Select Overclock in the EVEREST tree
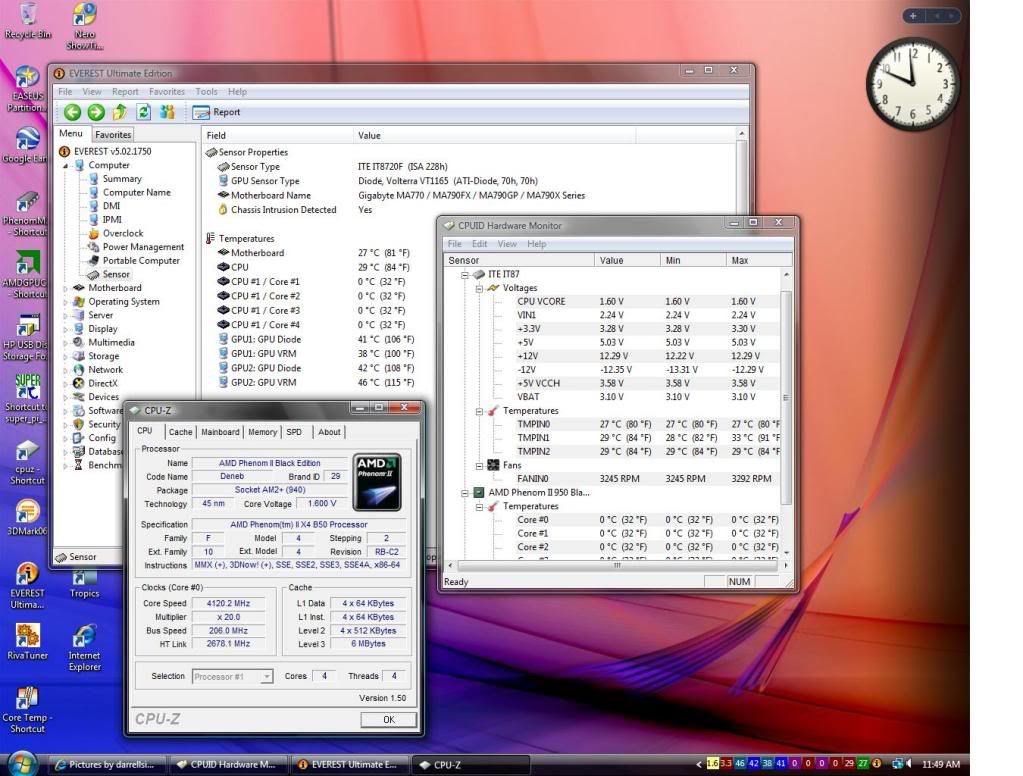 click(x=123, y=234)
